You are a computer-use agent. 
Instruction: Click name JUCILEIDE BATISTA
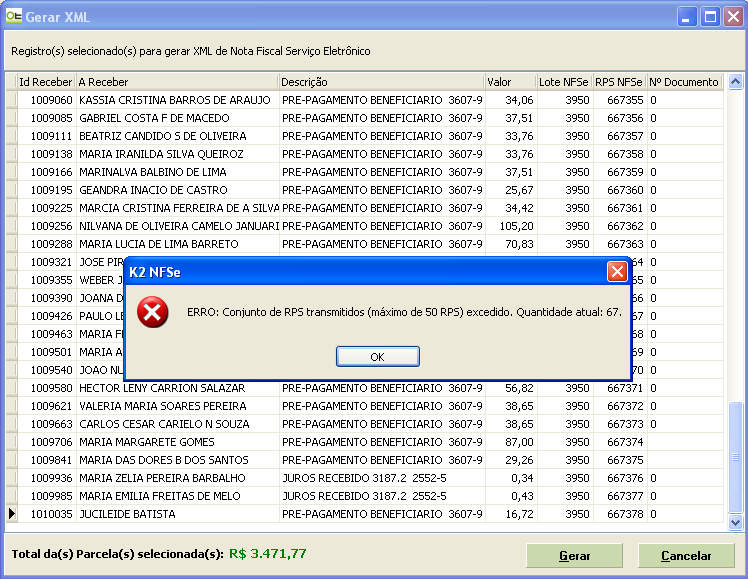tap(127, 514)
